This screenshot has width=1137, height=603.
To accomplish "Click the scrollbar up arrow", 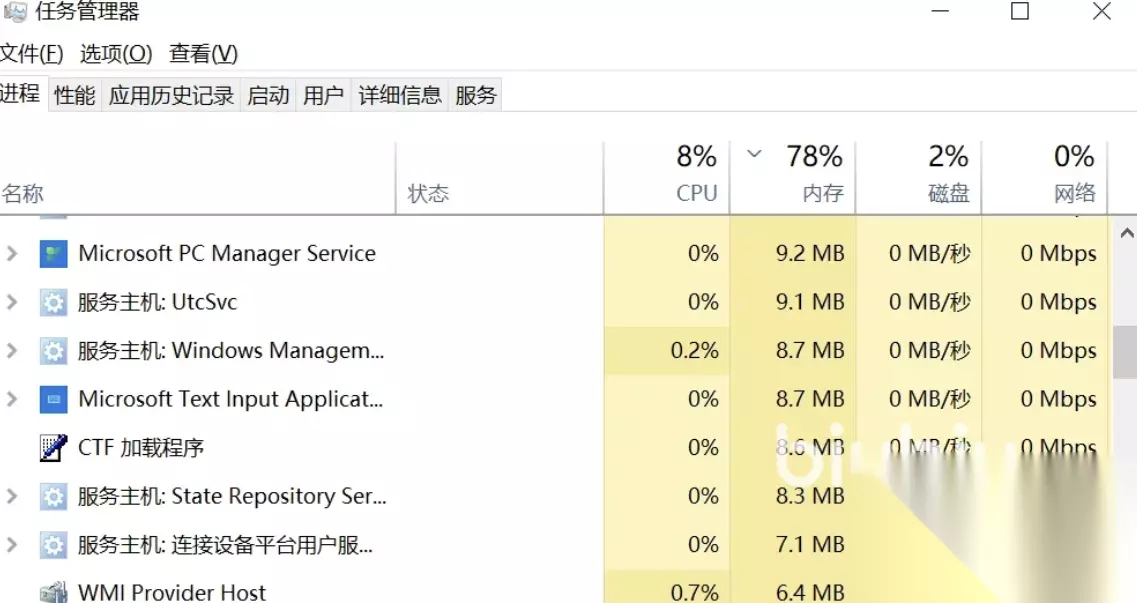I will tap(1127, 234).
